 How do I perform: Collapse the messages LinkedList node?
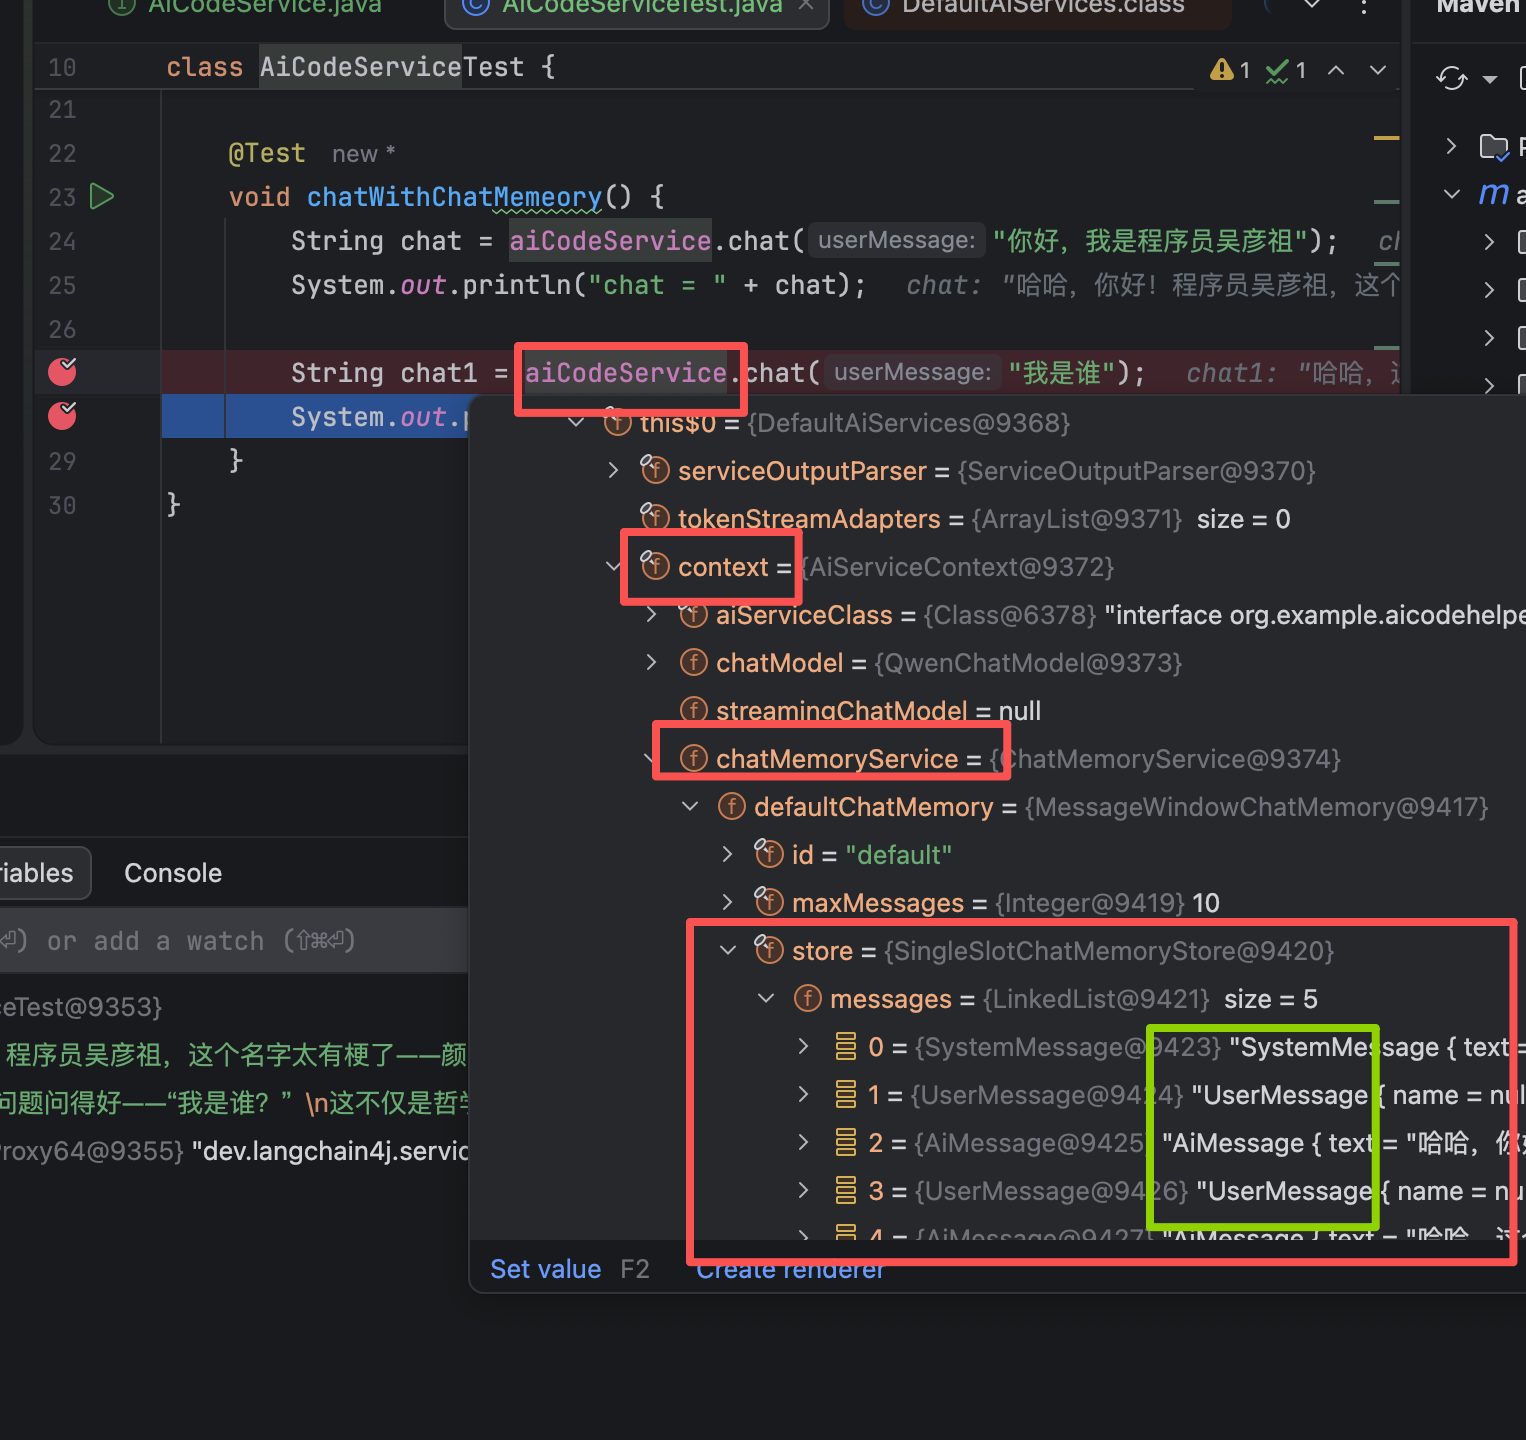pos(766,998)
